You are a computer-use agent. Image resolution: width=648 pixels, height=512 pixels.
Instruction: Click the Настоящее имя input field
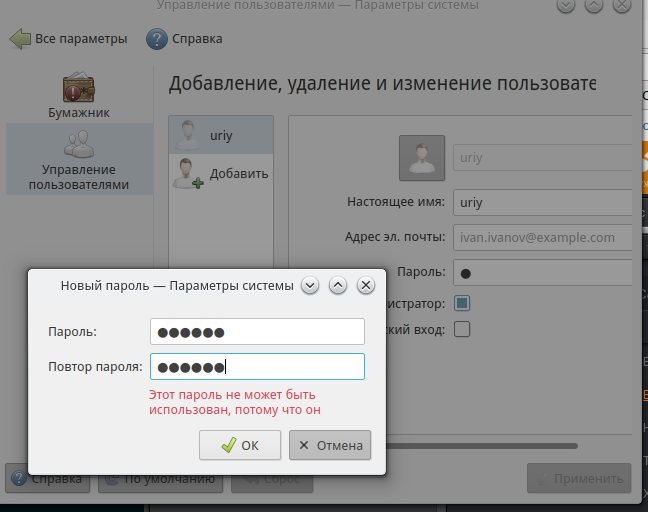coord(543,202)
